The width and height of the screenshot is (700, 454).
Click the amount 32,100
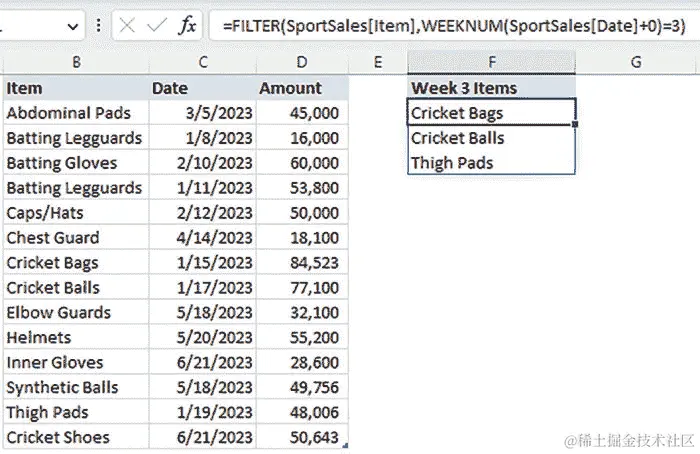coord(302,312)
